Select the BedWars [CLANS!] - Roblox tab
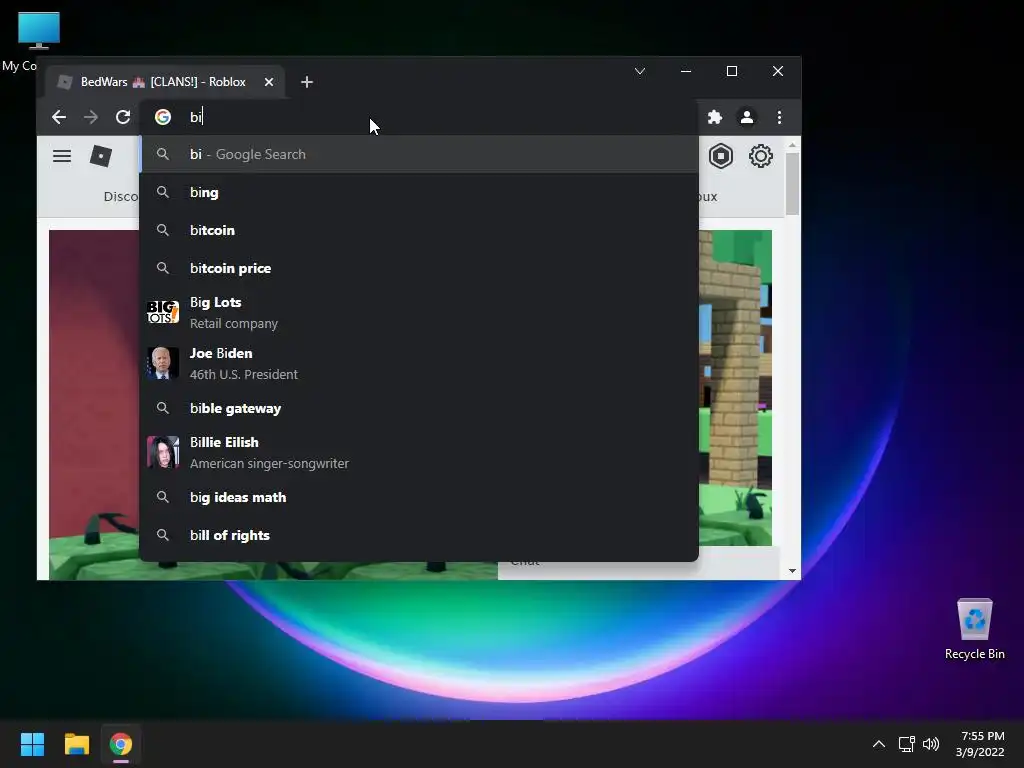 (x=165, y=82)
